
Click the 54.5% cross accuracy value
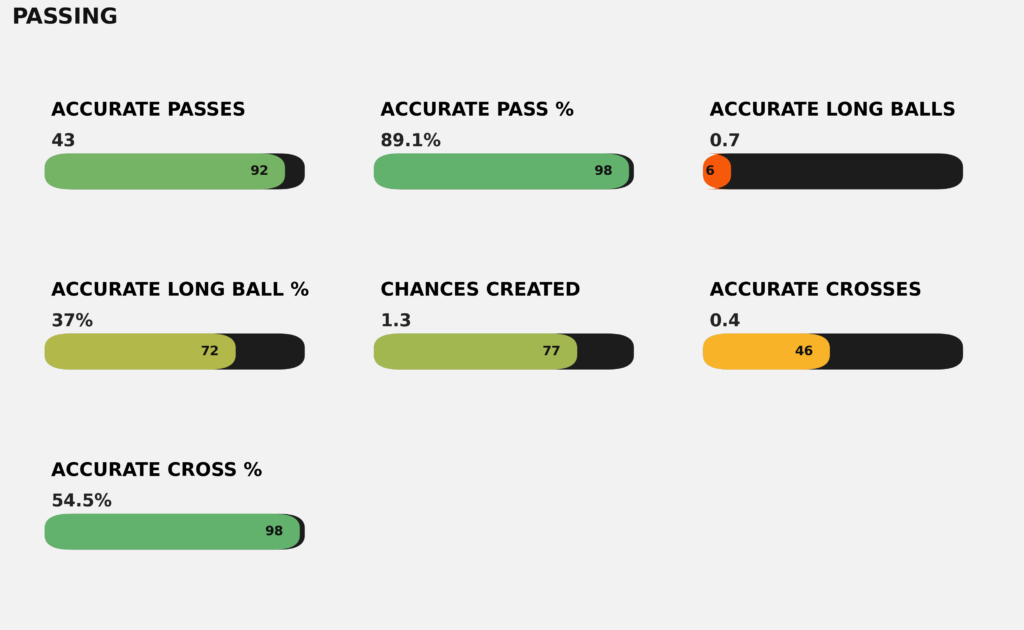pos(81,501)
